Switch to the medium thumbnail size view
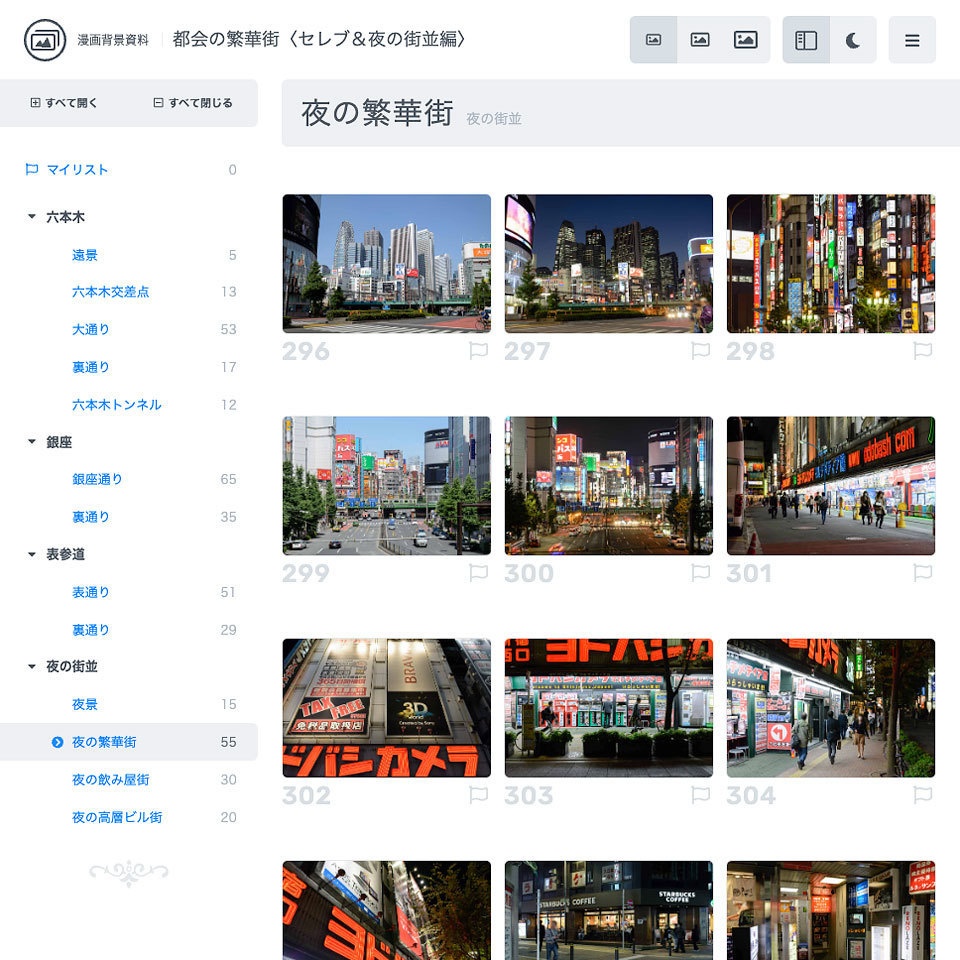Viewport: 960px width, 960px height. click(x=700, y=39)
